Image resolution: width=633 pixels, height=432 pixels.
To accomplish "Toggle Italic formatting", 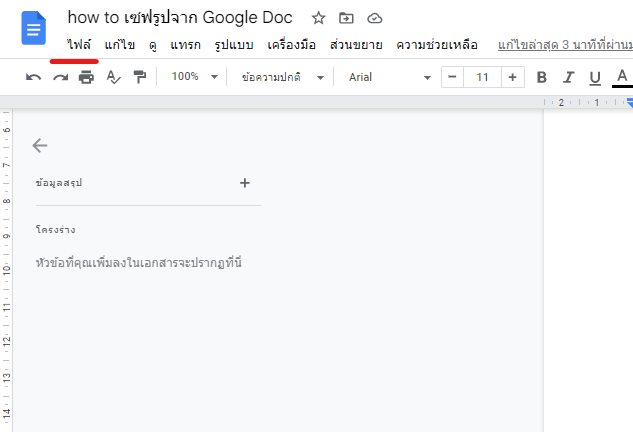I will click(x=568, y=77).
